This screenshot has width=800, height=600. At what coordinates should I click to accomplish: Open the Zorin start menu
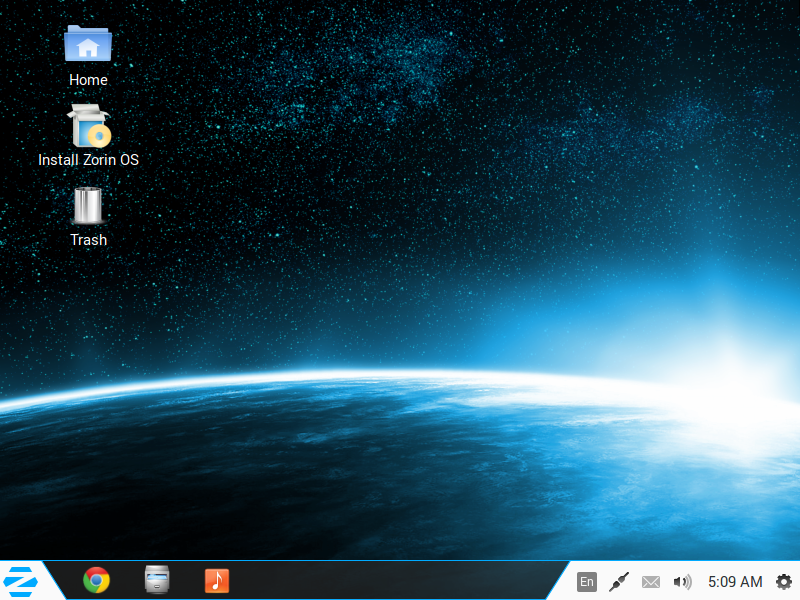(x=20, y=580)
